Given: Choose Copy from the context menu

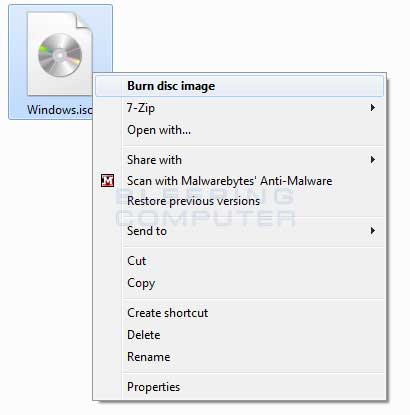Looking at the screenshot, I should click(x=239, y=283).
